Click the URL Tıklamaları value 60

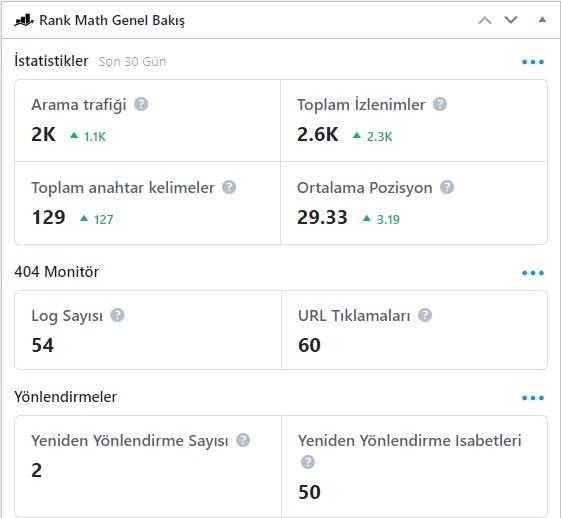point(309,345)
